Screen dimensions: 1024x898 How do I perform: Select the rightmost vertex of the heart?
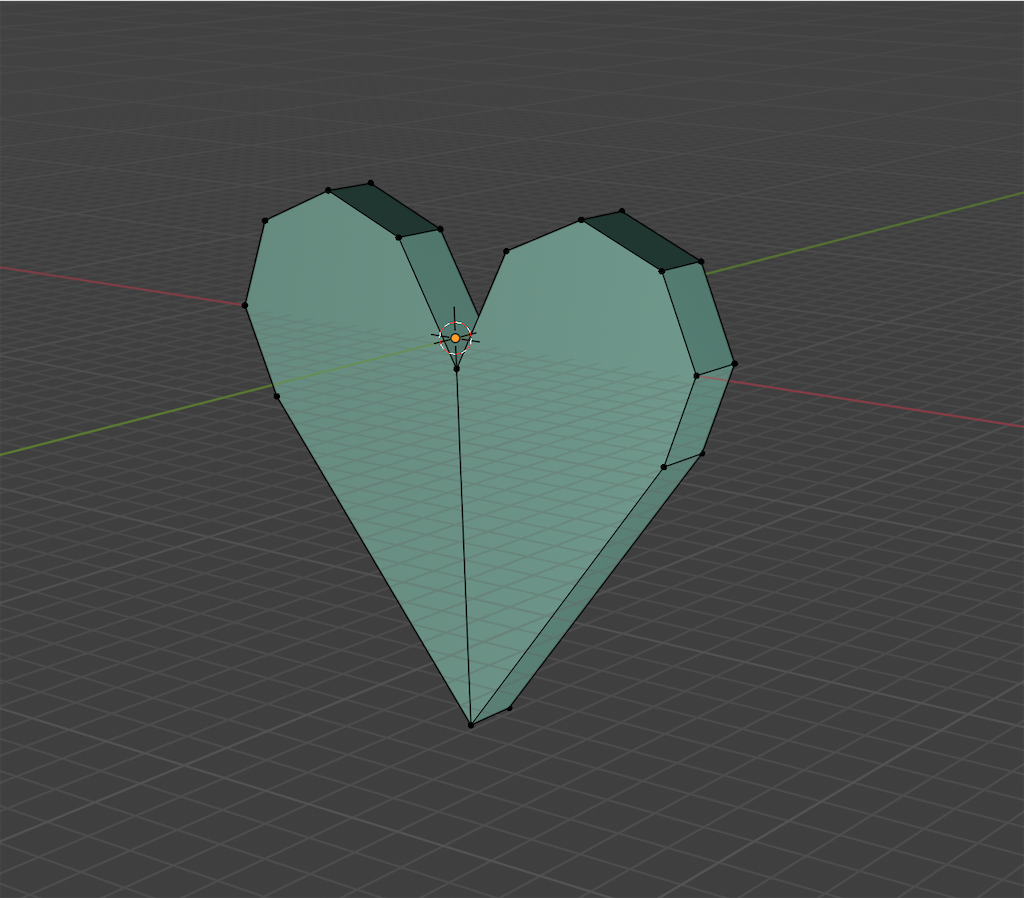[x=735, y=364]
